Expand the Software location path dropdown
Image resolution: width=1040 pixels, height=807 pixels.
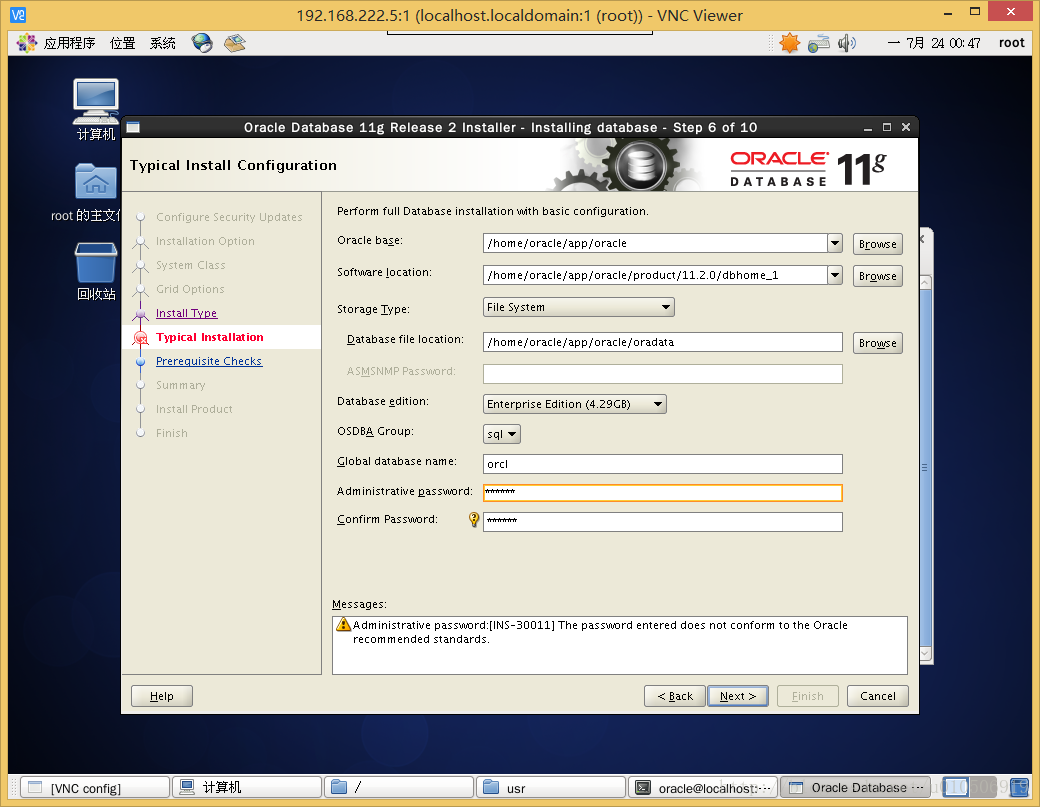point(835,275)
